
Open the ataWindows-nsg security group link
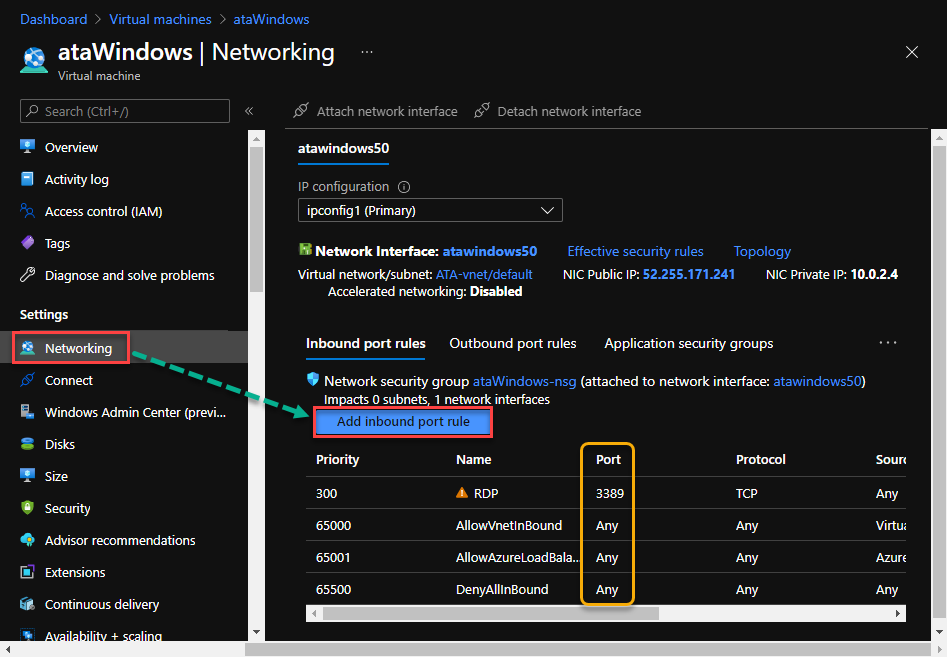(x=524, y=381)
